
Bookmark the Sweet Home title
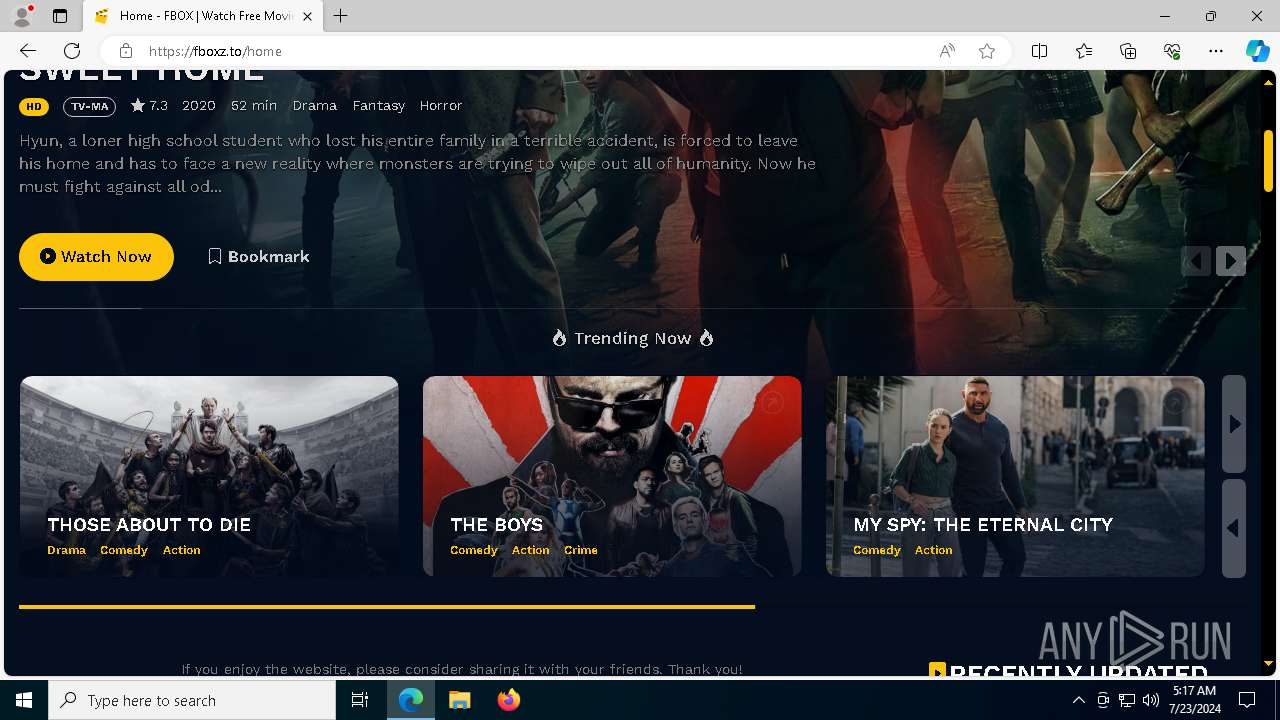(x=259, y=256)
